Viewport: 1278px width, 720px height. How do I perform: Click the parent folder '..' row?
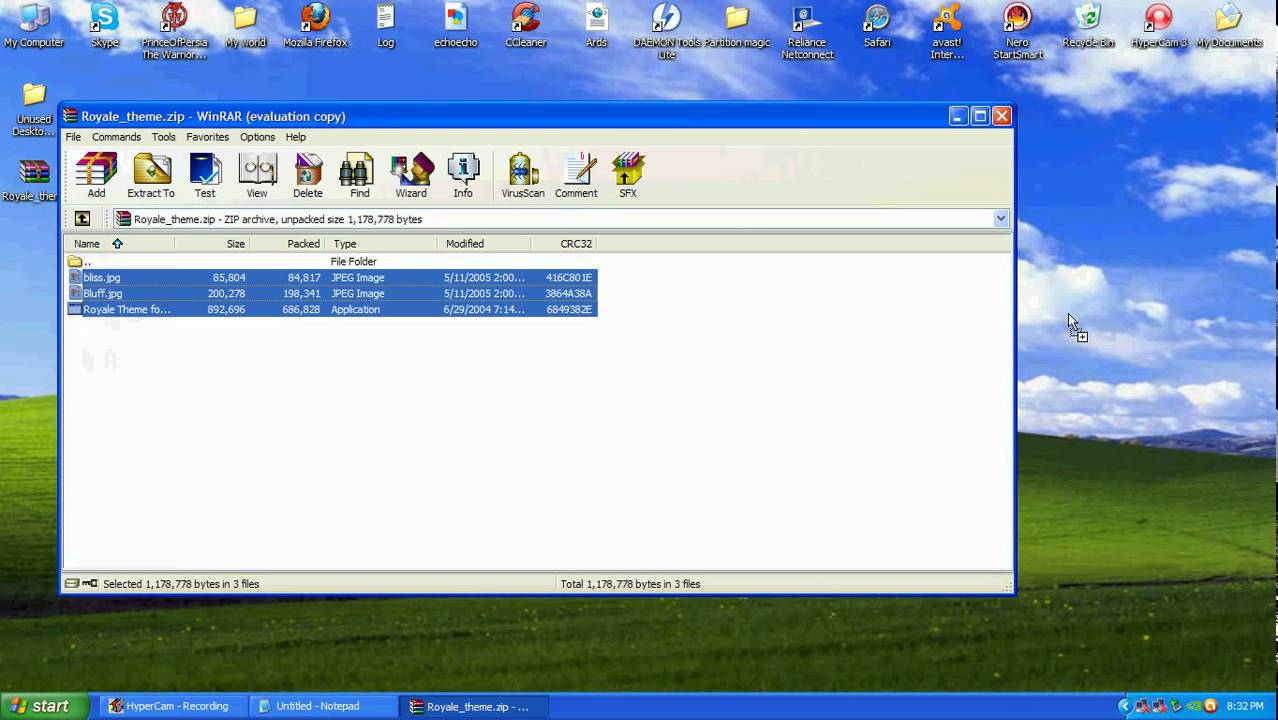coord(331,262)
